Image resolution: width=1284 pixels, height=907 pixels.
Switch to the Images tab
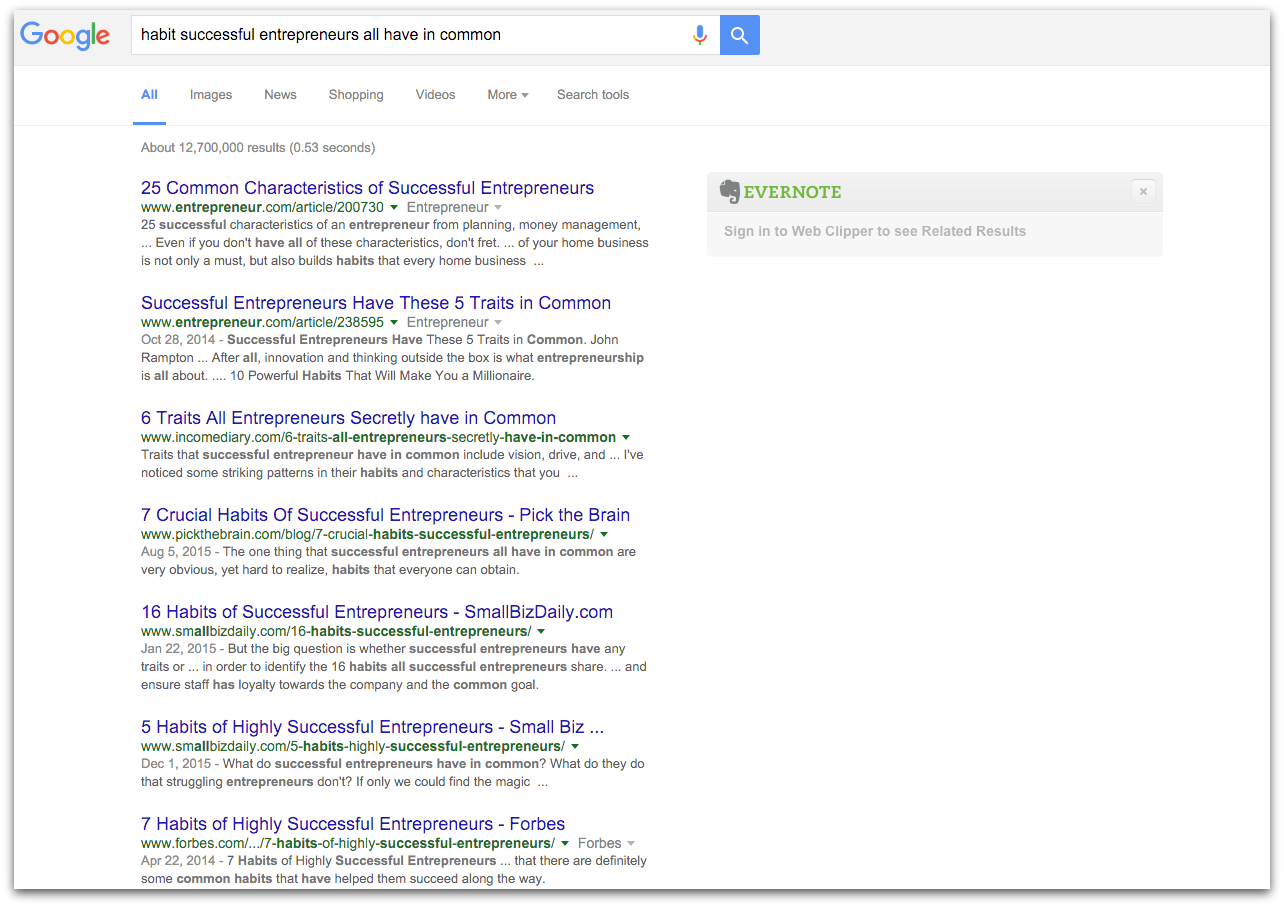click(x=211, y=95)
